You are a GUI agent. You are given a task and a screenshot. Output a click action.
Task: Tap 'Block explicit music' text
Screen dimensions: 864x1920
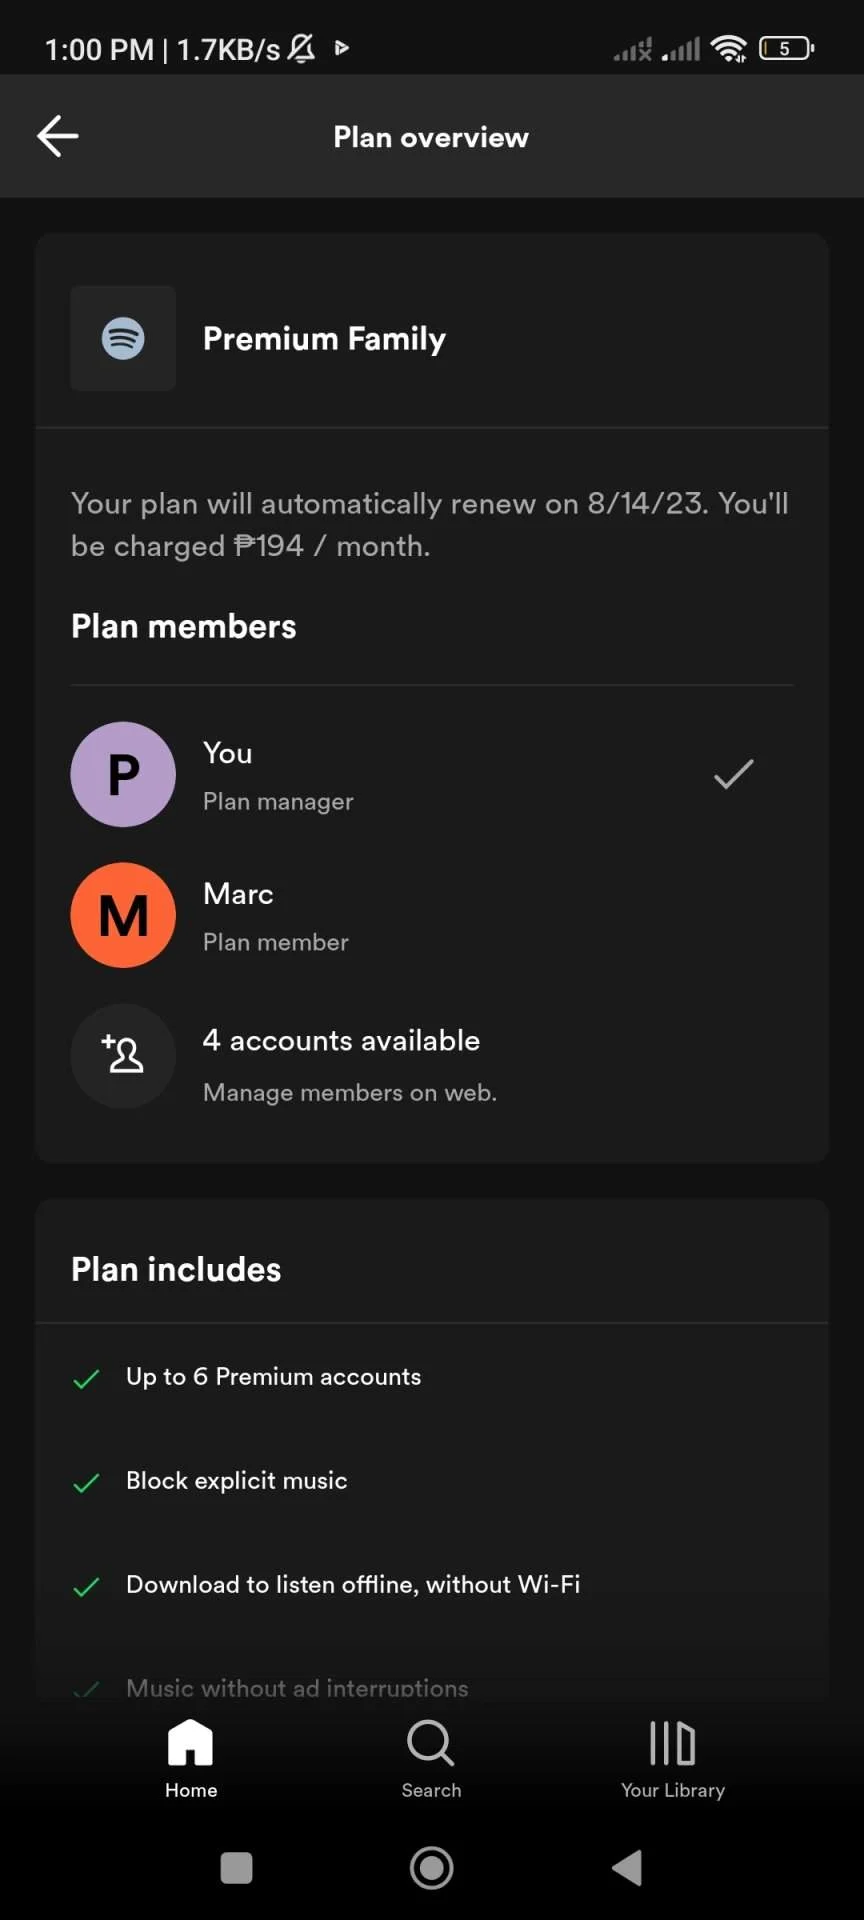click(237, 1481)
